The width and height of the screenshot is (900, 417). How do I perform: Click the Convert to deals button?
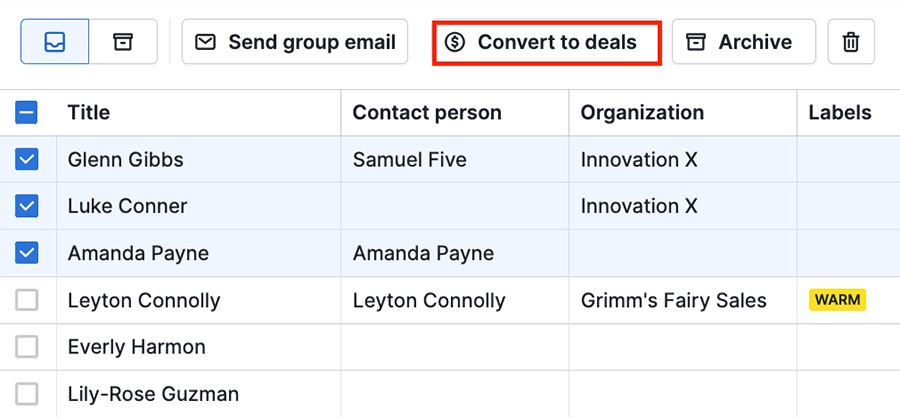coord(547,42)
